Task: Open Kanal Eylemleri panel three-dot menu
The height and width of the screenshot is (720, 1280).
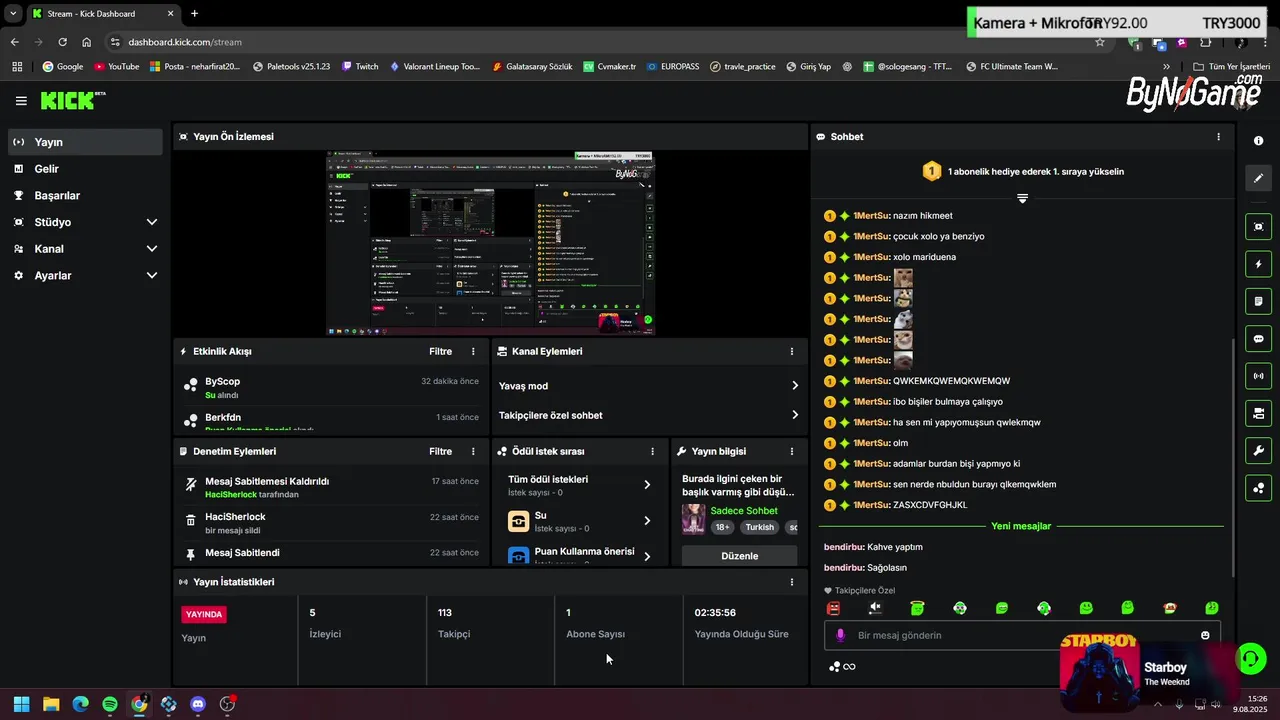Action: click(x=791, y=352)
